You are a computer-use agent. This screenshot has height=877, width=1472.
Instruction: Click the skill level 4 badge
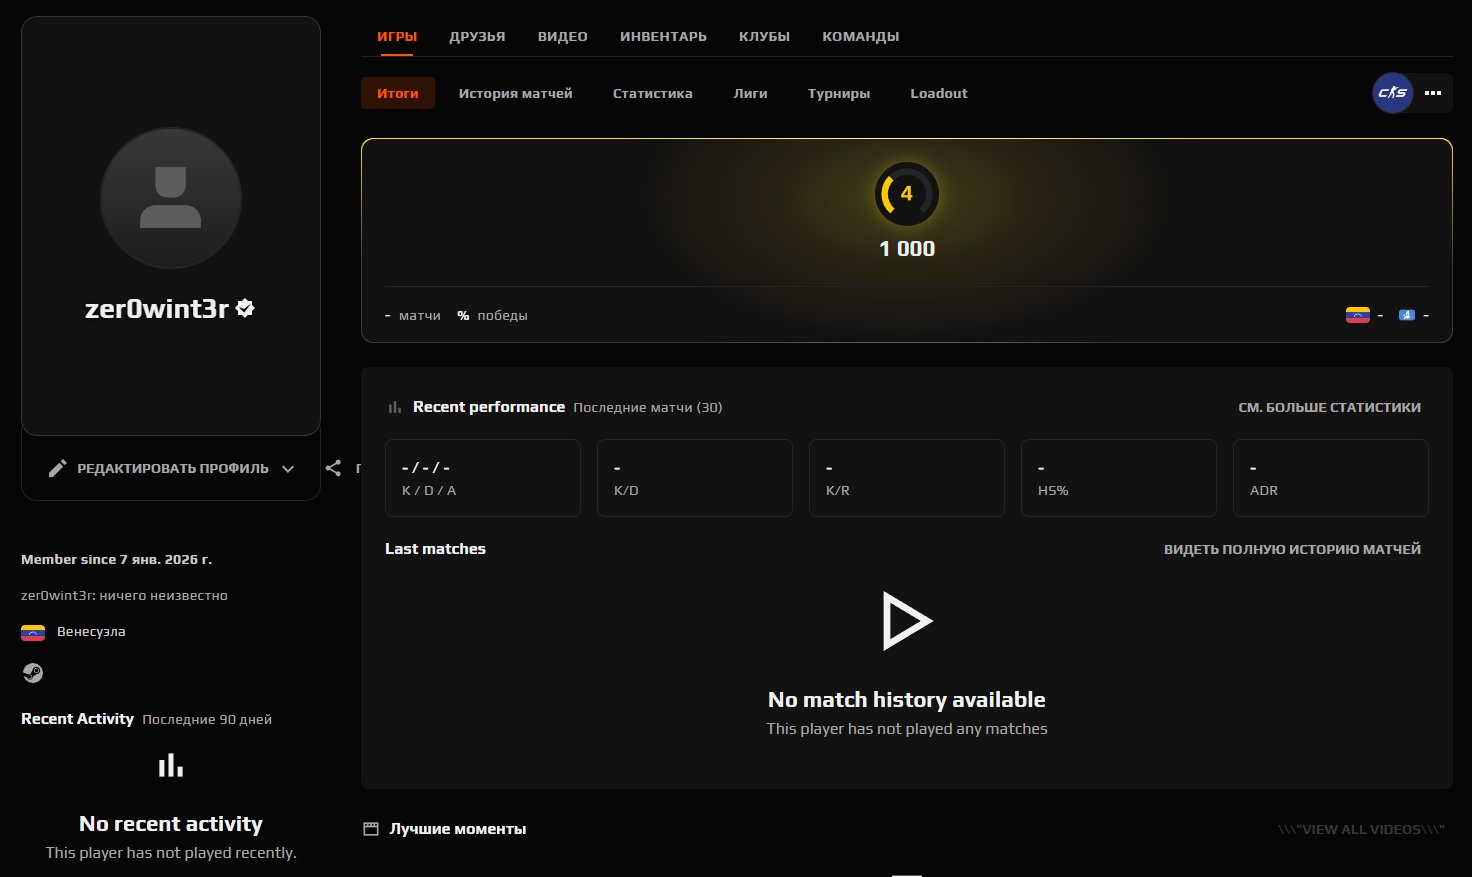tap(906, 194)
